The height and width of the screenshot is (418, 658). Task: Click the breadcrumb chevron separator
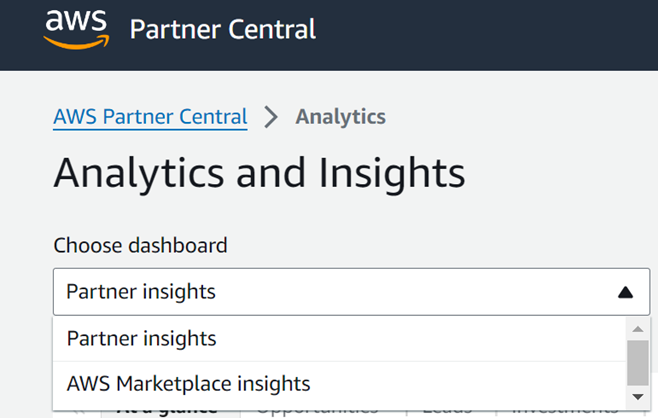tap(271, 117)
